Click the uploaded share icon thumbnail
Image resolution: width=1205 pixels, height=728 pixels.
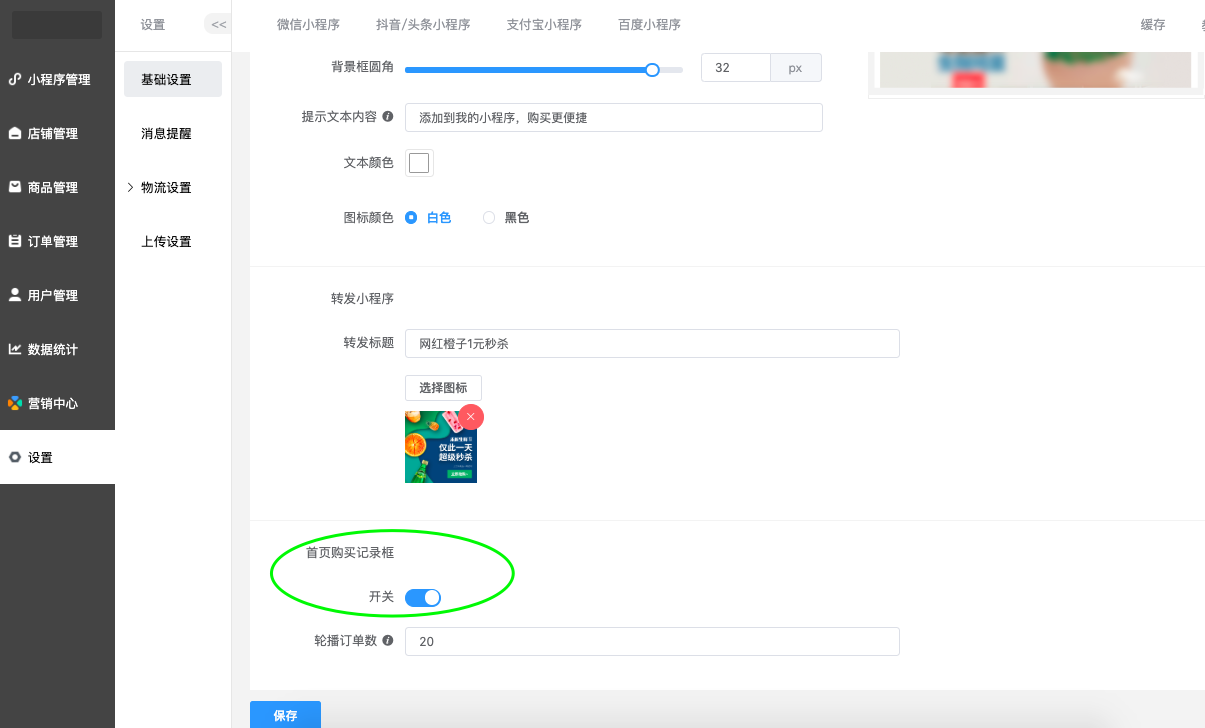[441, 447]
